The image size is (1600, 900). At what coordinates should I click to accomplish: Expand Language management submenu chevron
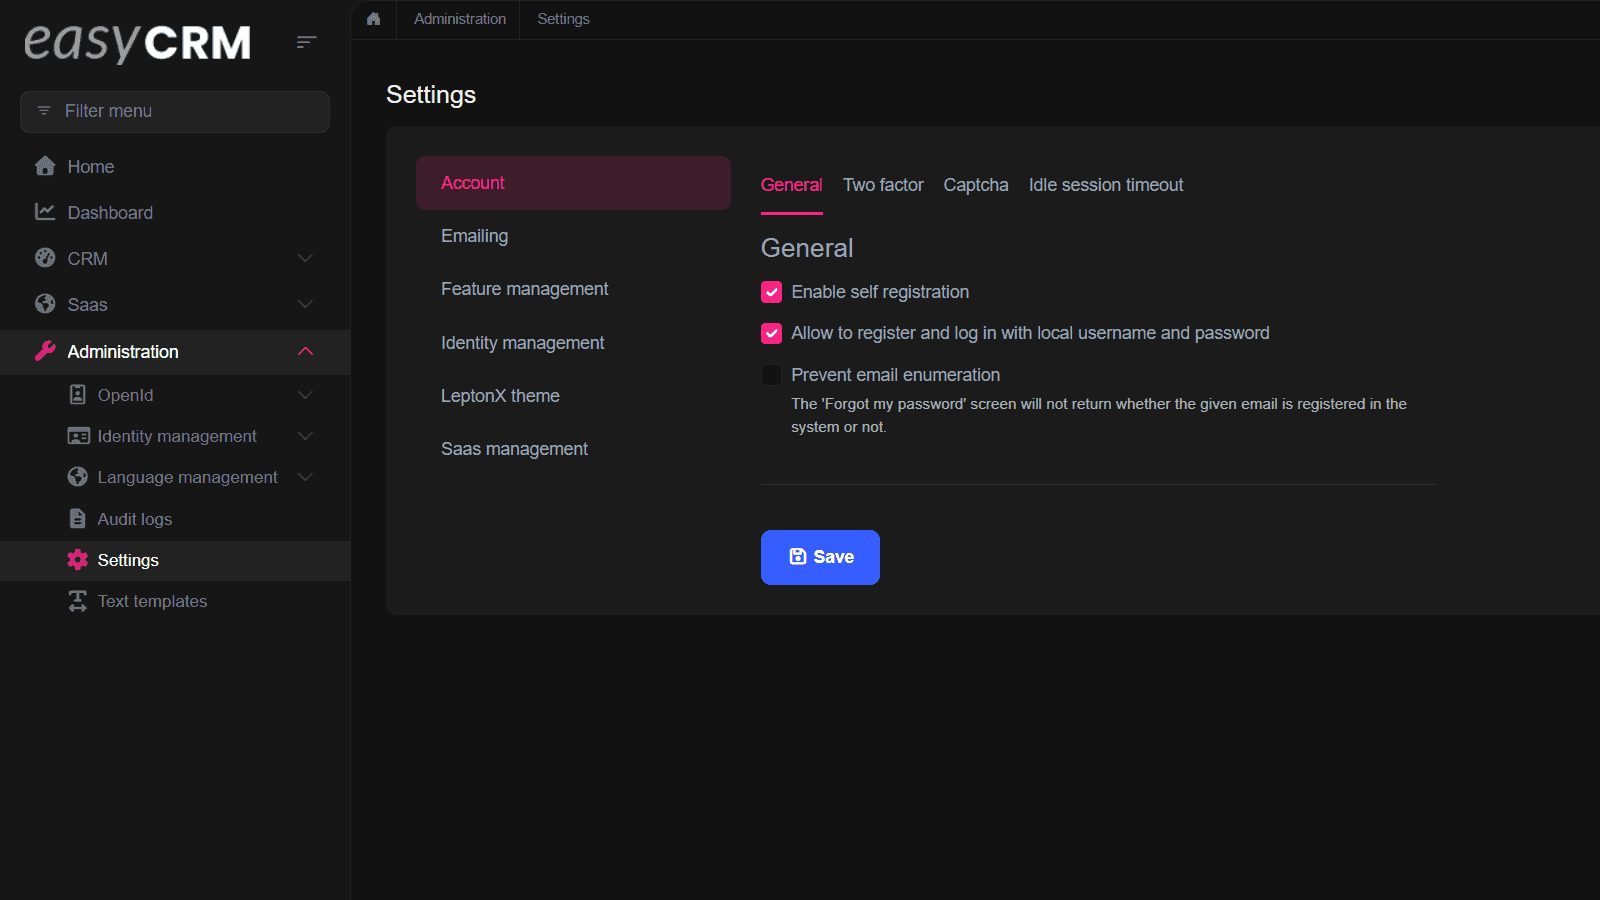(x=306, y=477)
